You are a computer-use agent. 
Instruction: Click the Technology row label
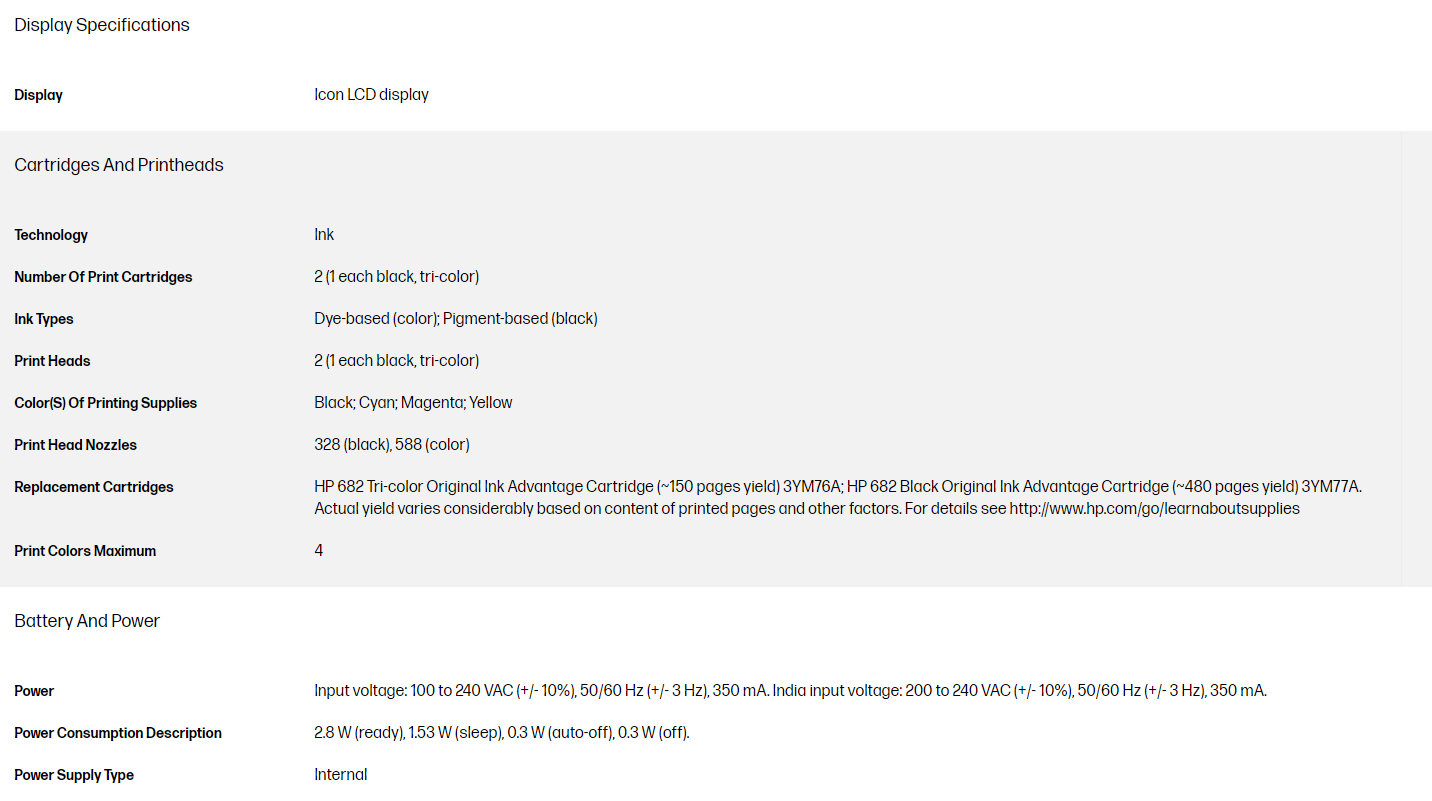click(x=51, y=235)
